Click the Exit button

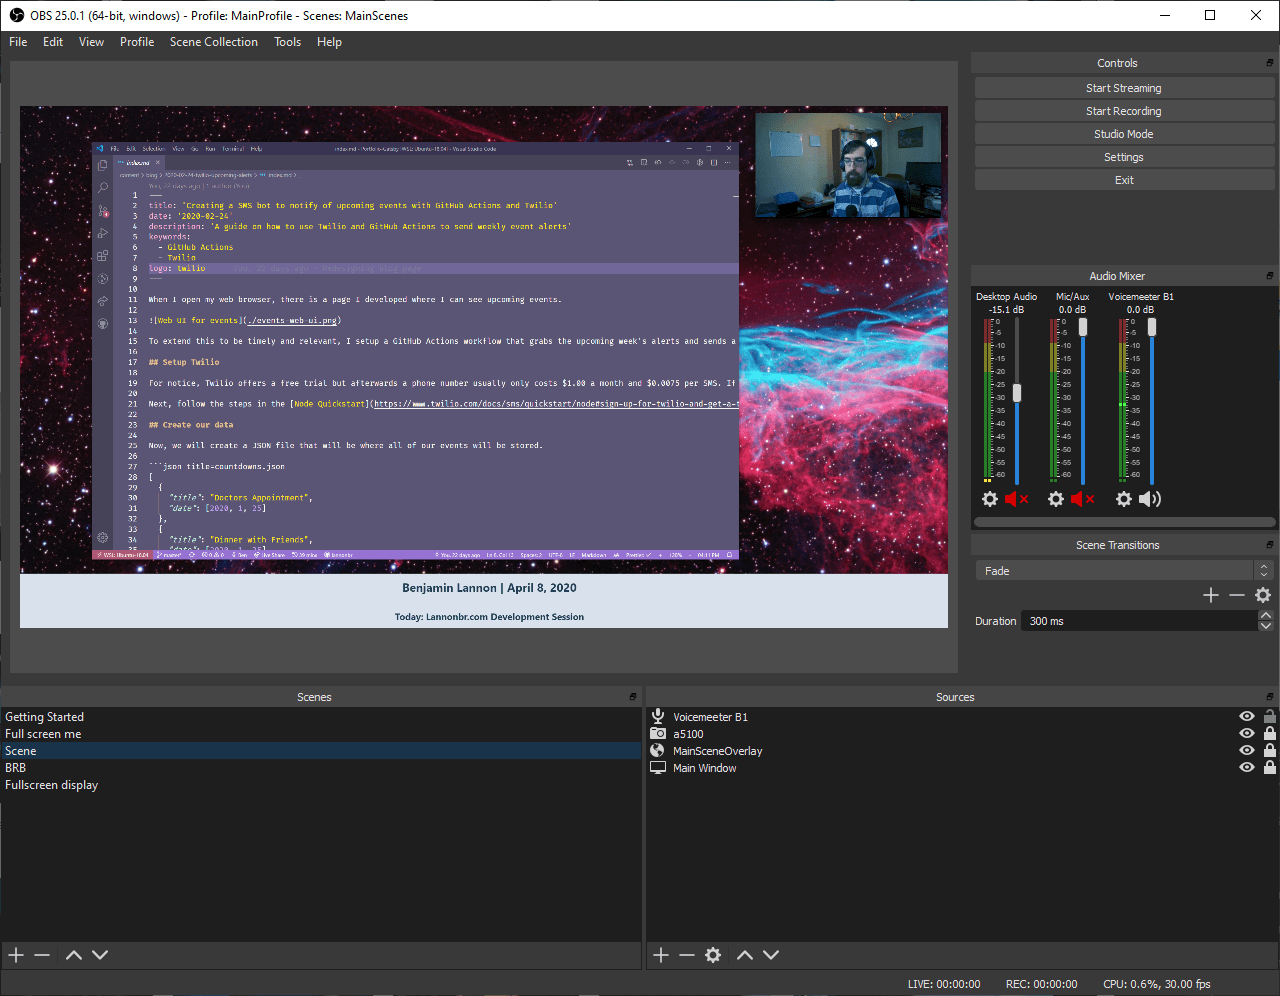[x=1124, y=180]
